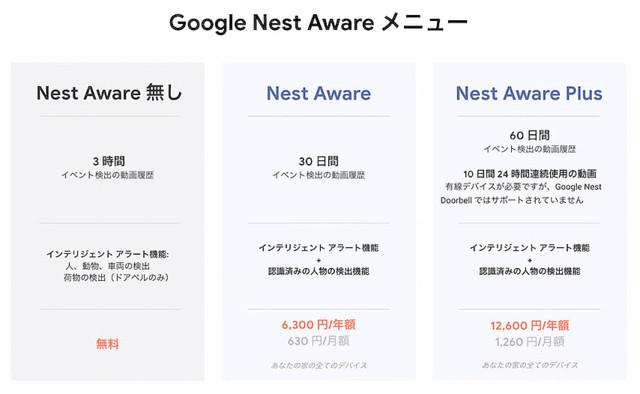Click the 60 日間 event history text
This screenshot has width=640, height=394.
[x=529, y=135]
